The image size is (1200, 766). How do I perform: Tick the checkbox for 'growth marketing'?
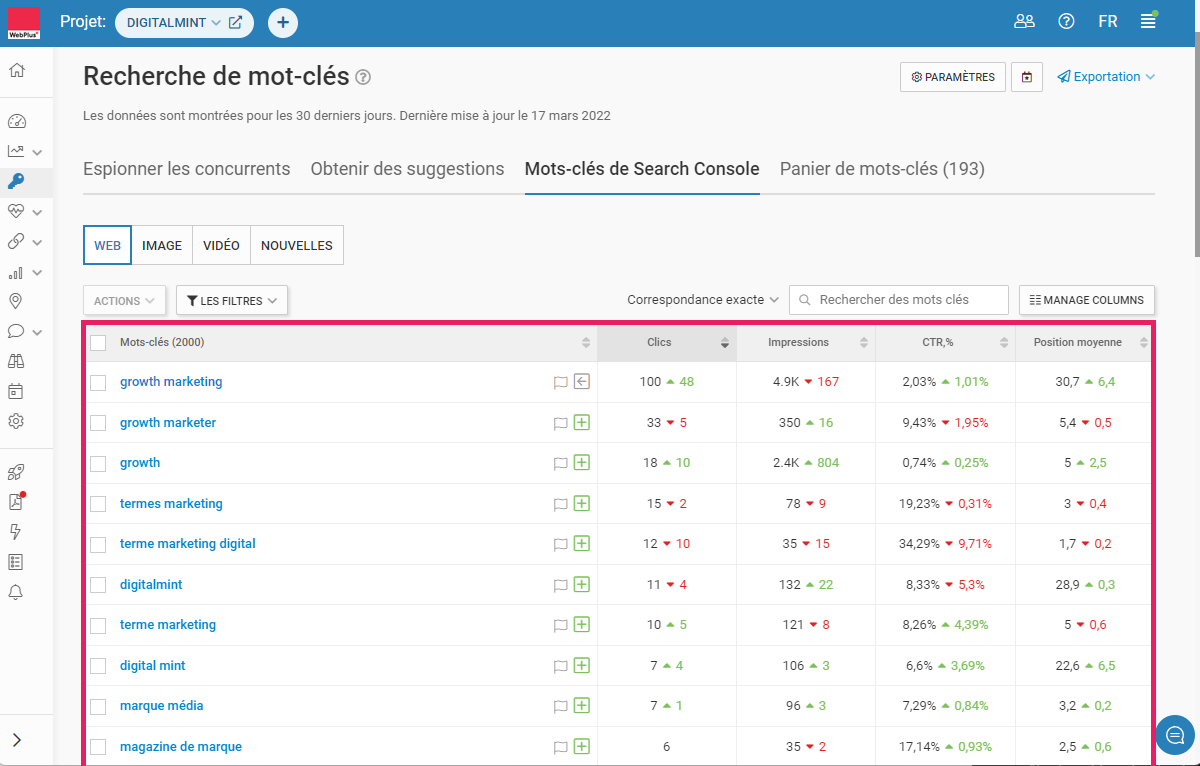(98, 382)
